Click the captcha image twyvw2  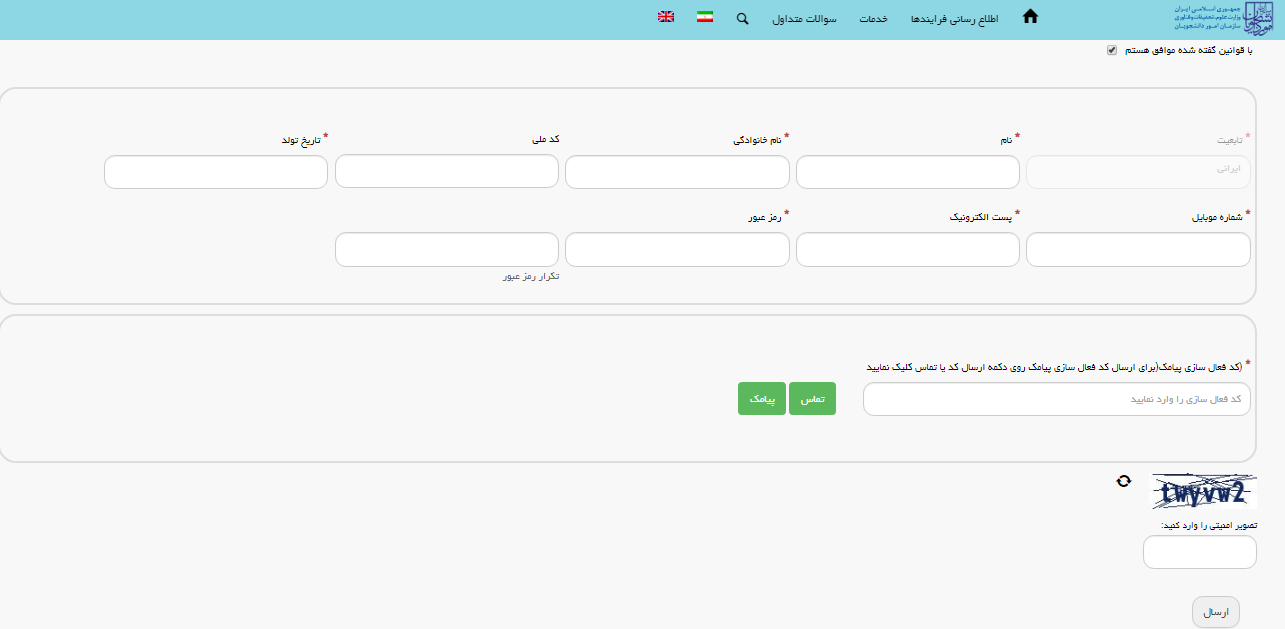pos(1204,492)
